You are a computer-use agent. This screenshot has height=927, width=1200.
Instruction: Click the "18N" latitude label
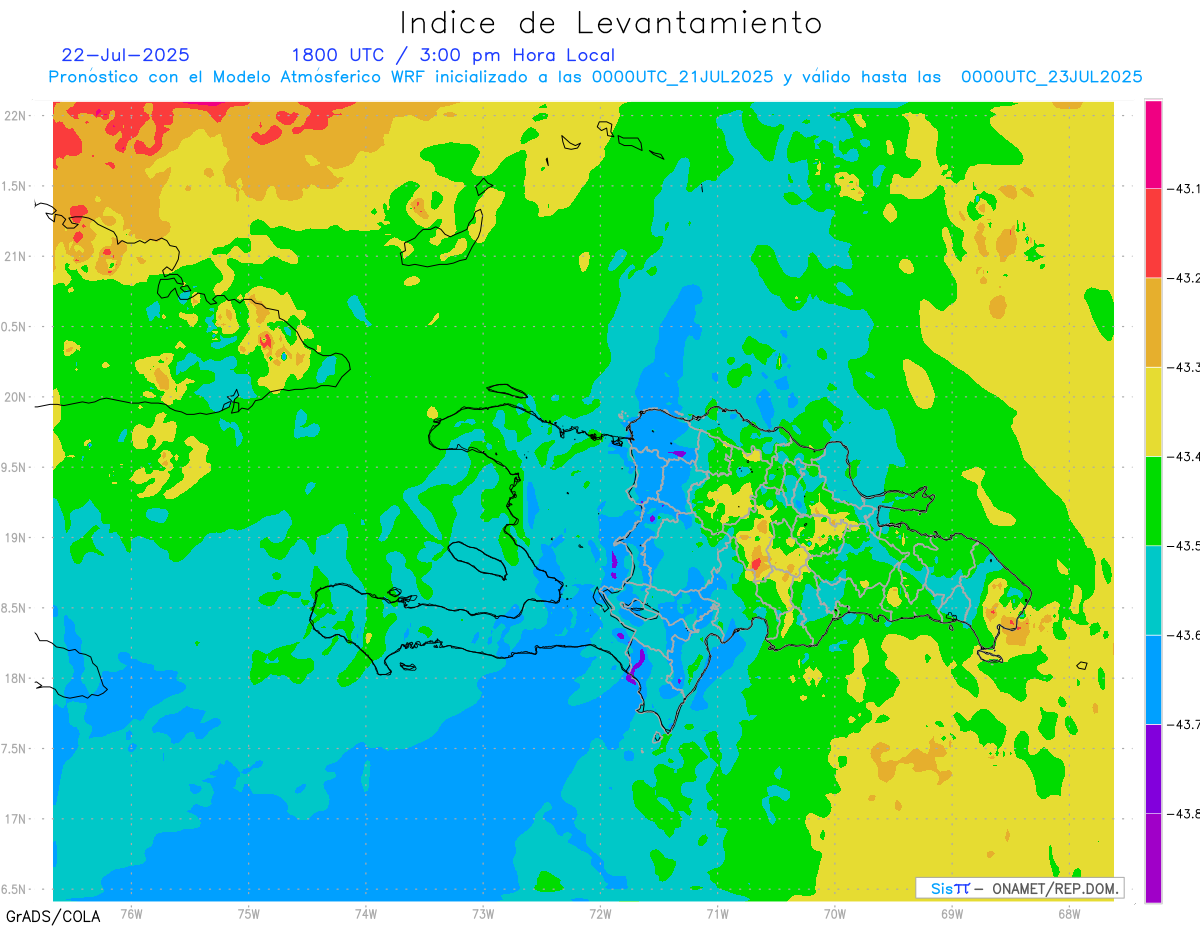[x=17, y=678]
